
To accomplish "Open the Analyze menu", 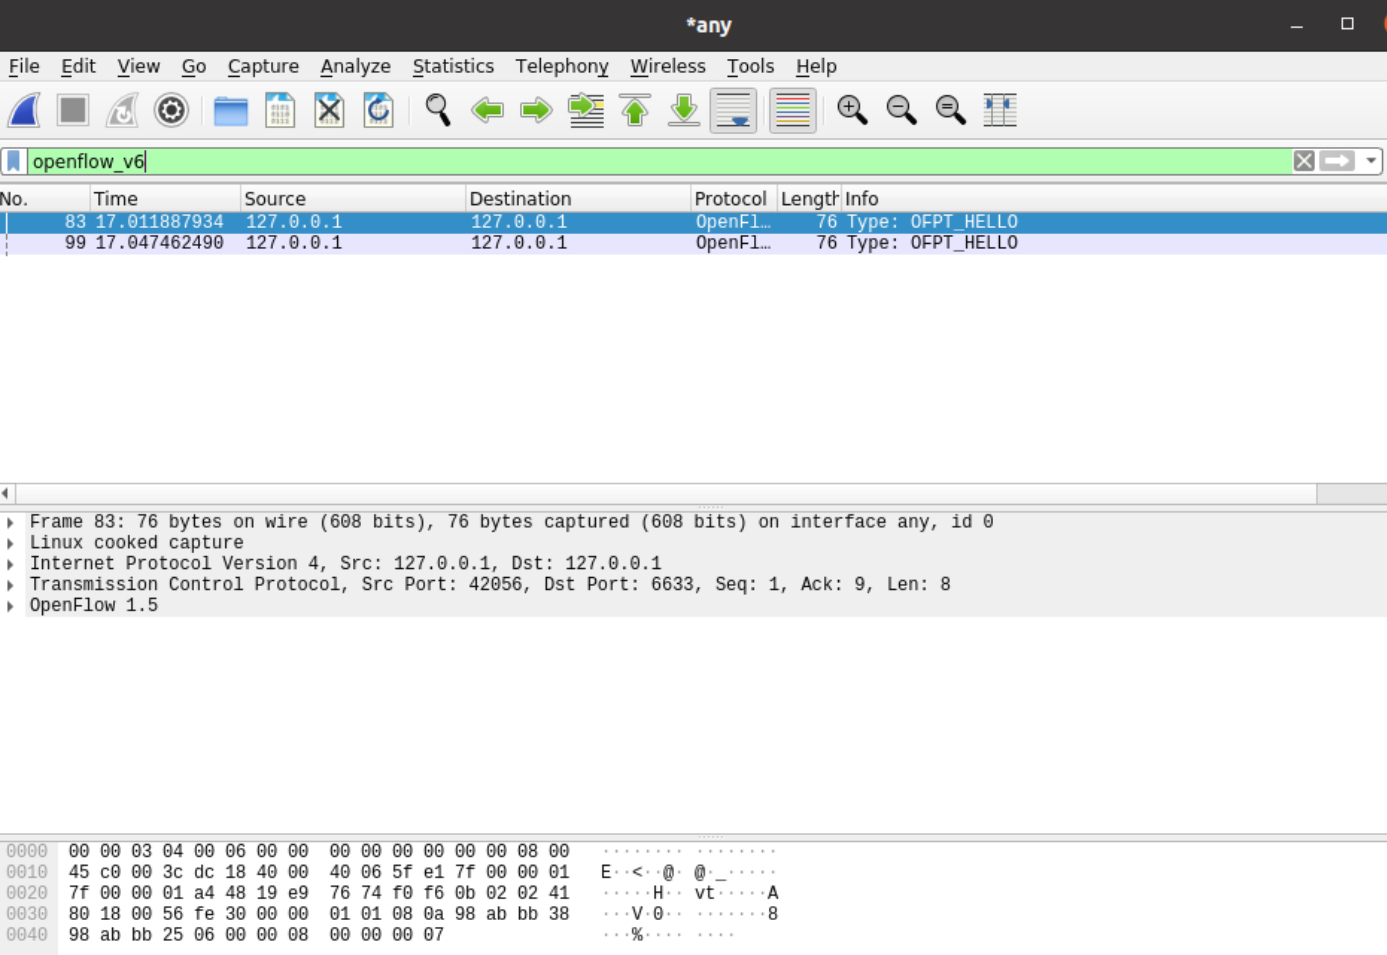I will tap(355, 66).
